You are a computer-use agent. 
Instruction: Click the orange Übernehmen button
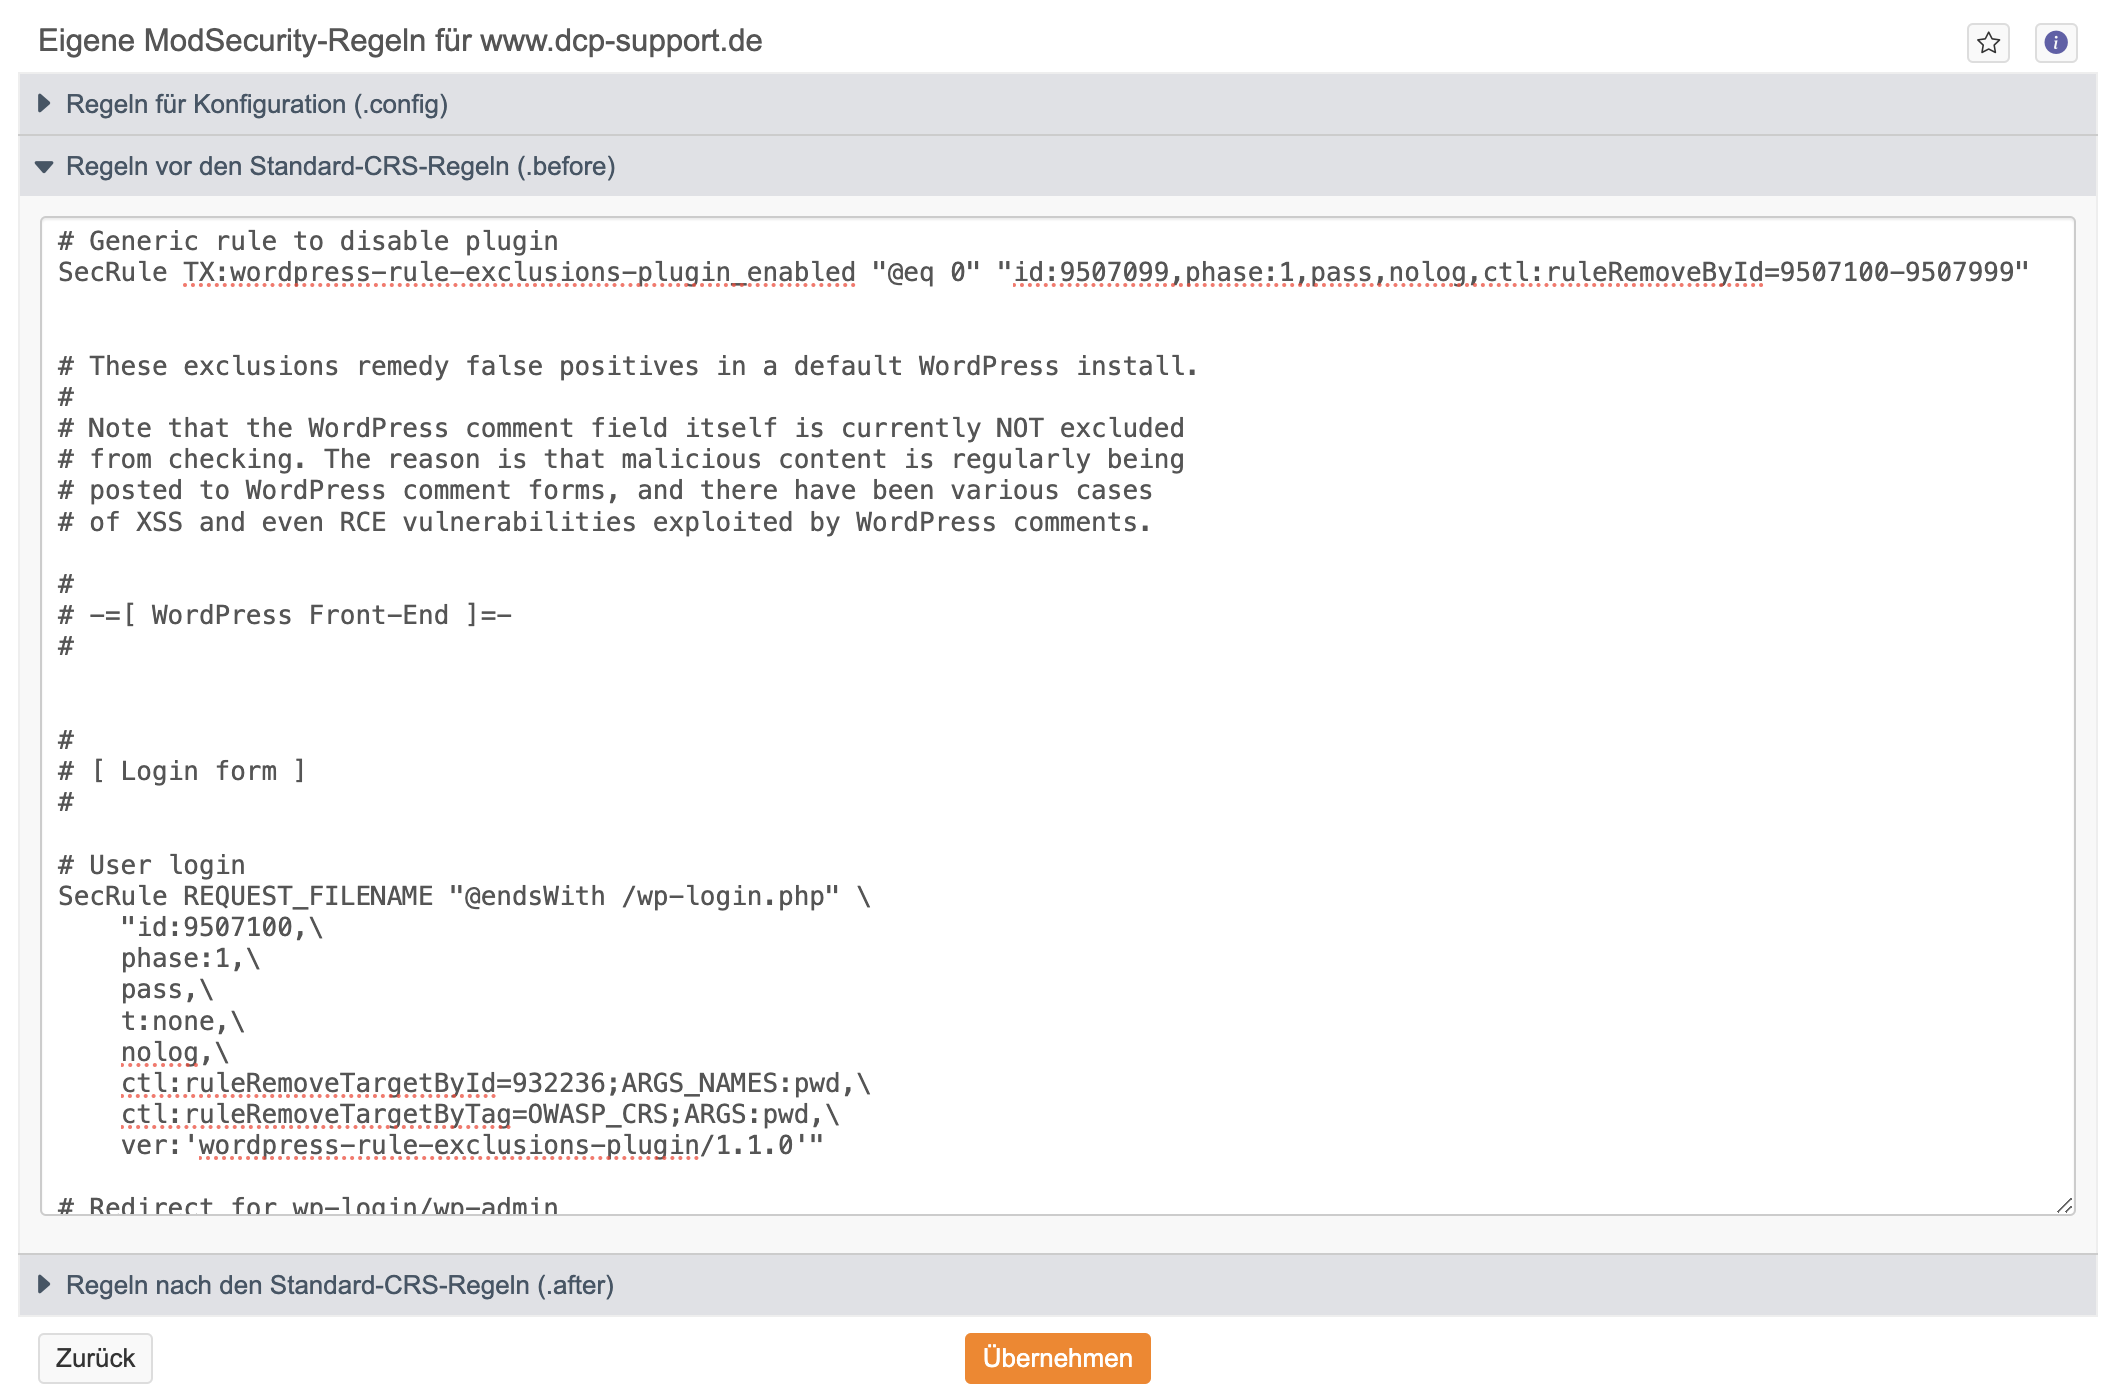(1057, 1358)
